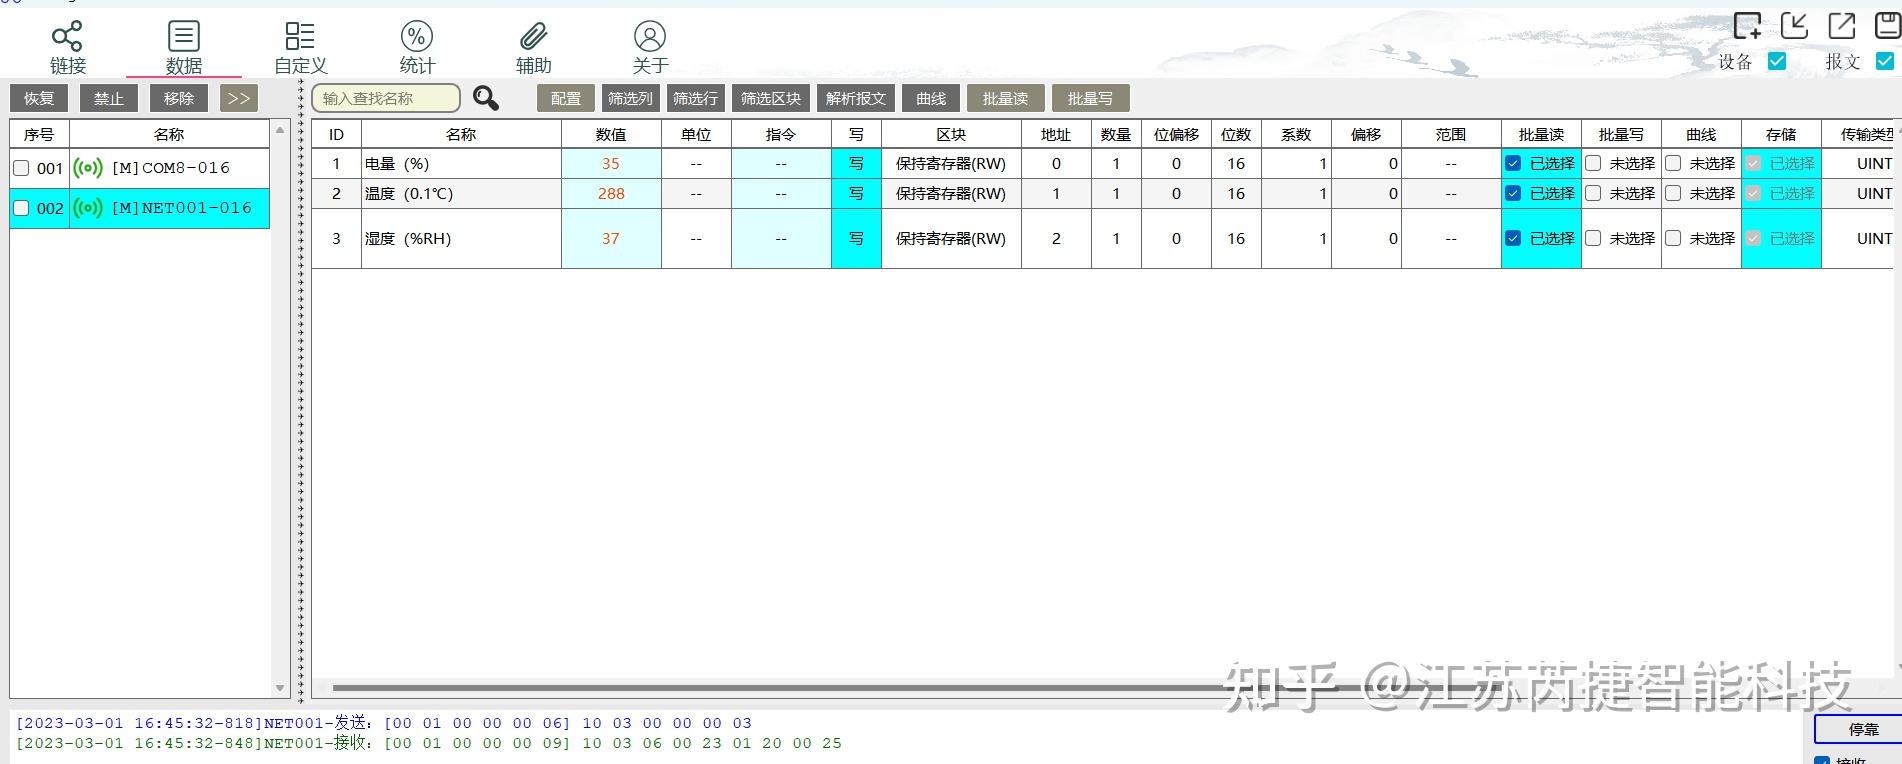This screenshot has height=764, width=1902.
Task: Uncheck 批量读 for 电量 row
Action: click(1513, 163)
